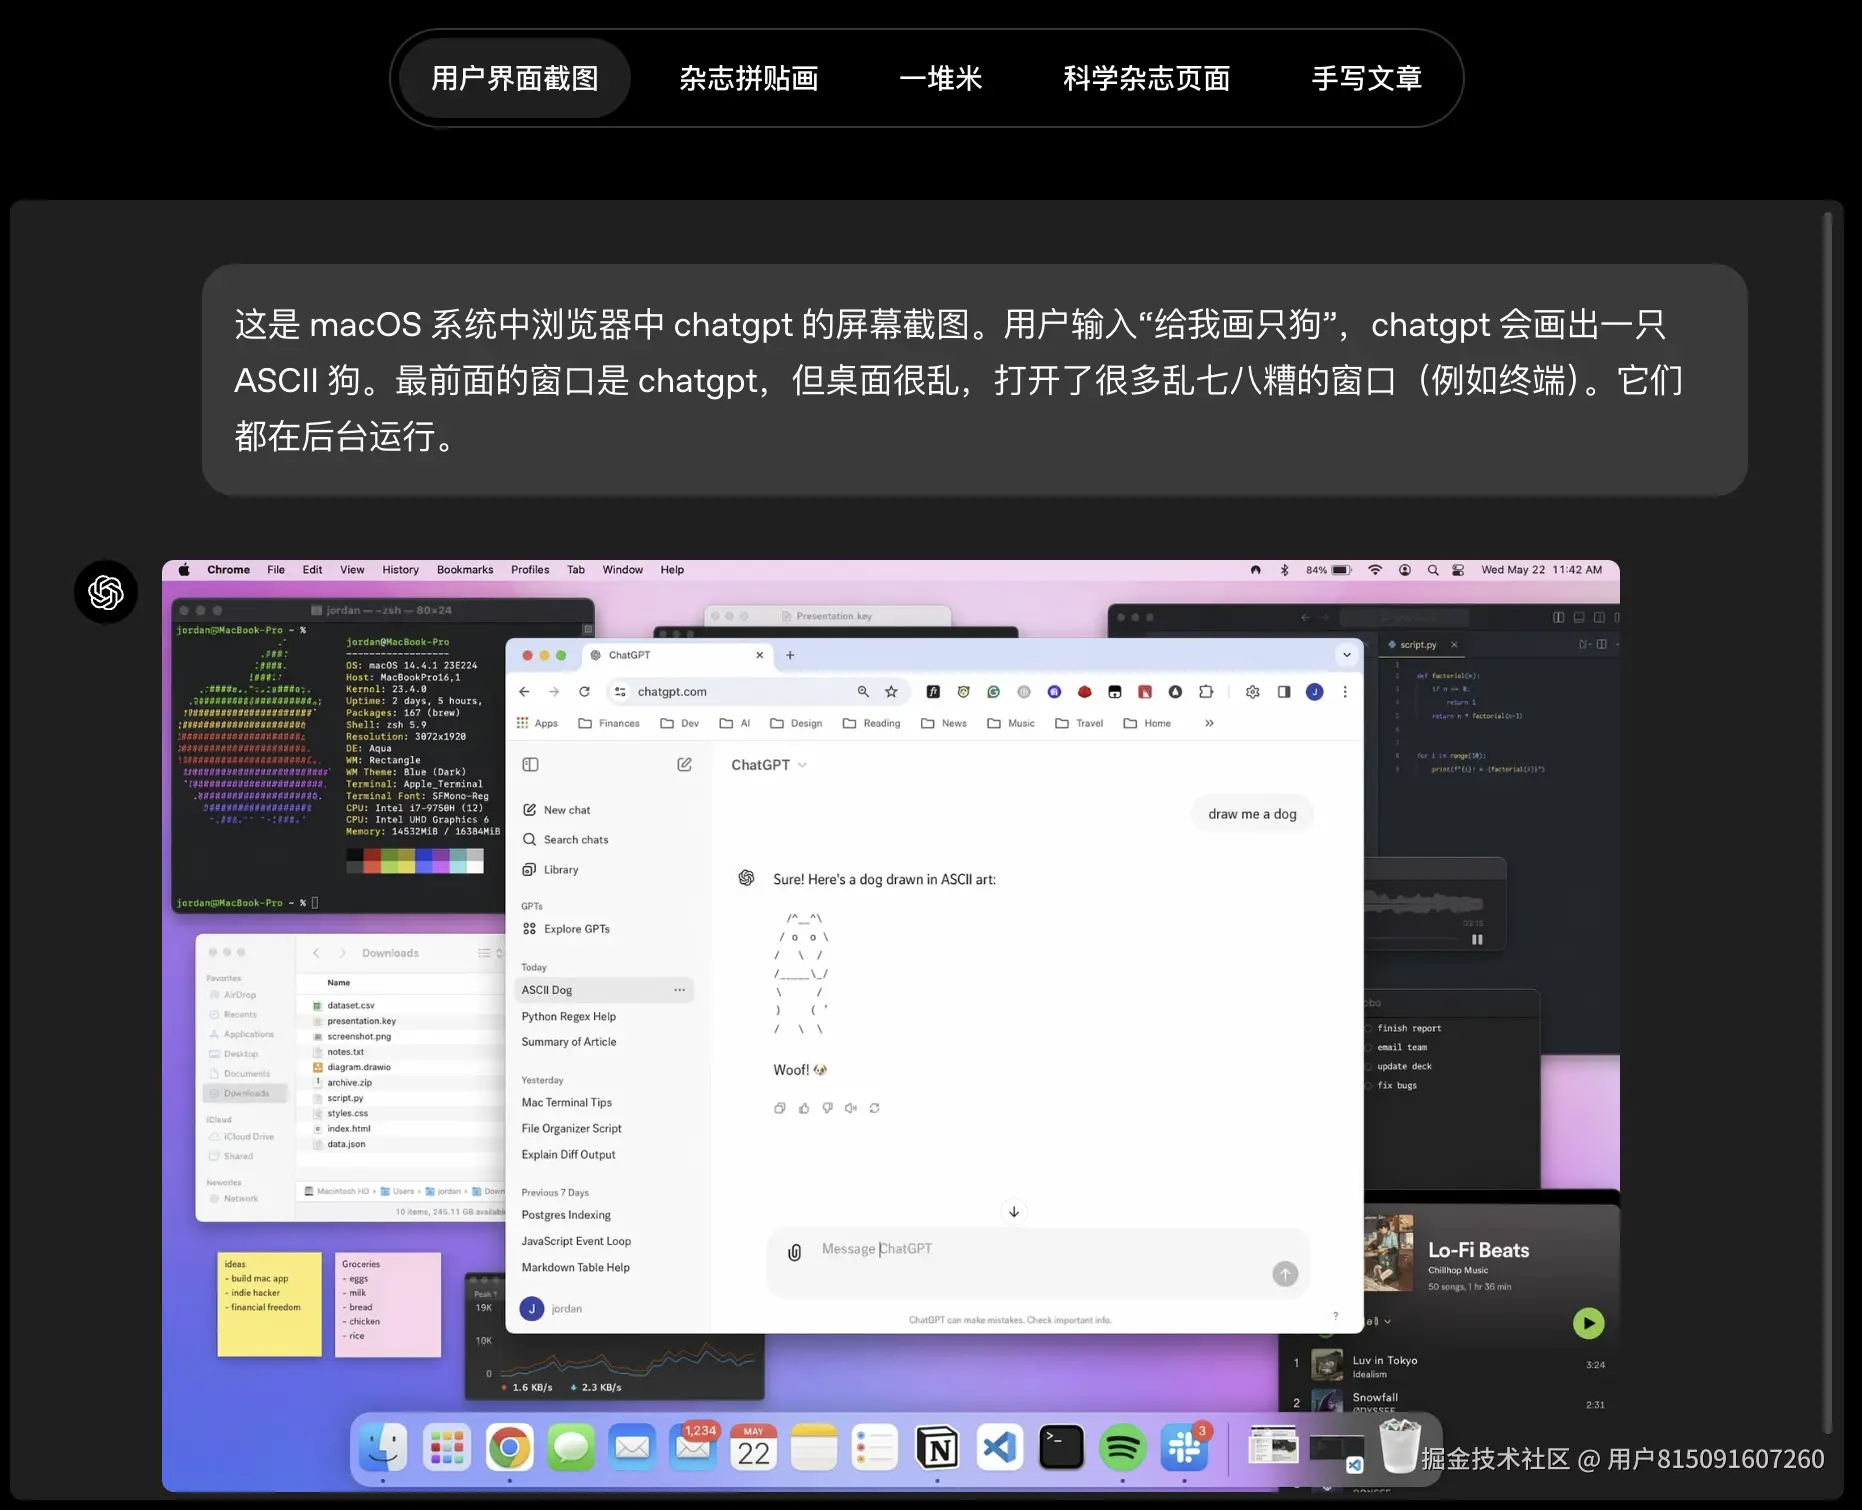This screenshot has width=1862, height=1510.
Task: Open the Finances bookmarks folder
Action: [x=609, y=723]
